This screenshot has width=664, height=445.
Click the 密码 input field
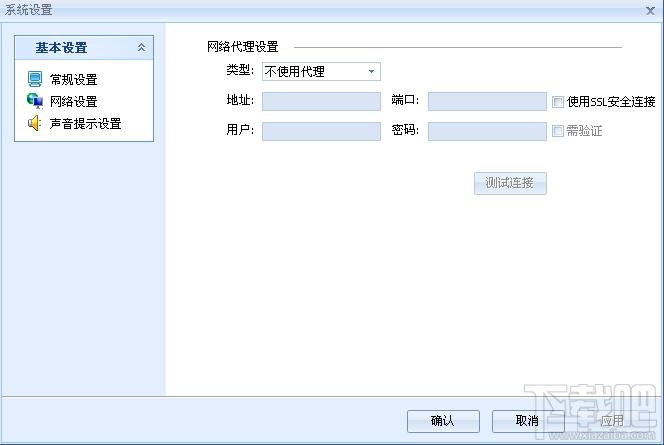[487, 131]
